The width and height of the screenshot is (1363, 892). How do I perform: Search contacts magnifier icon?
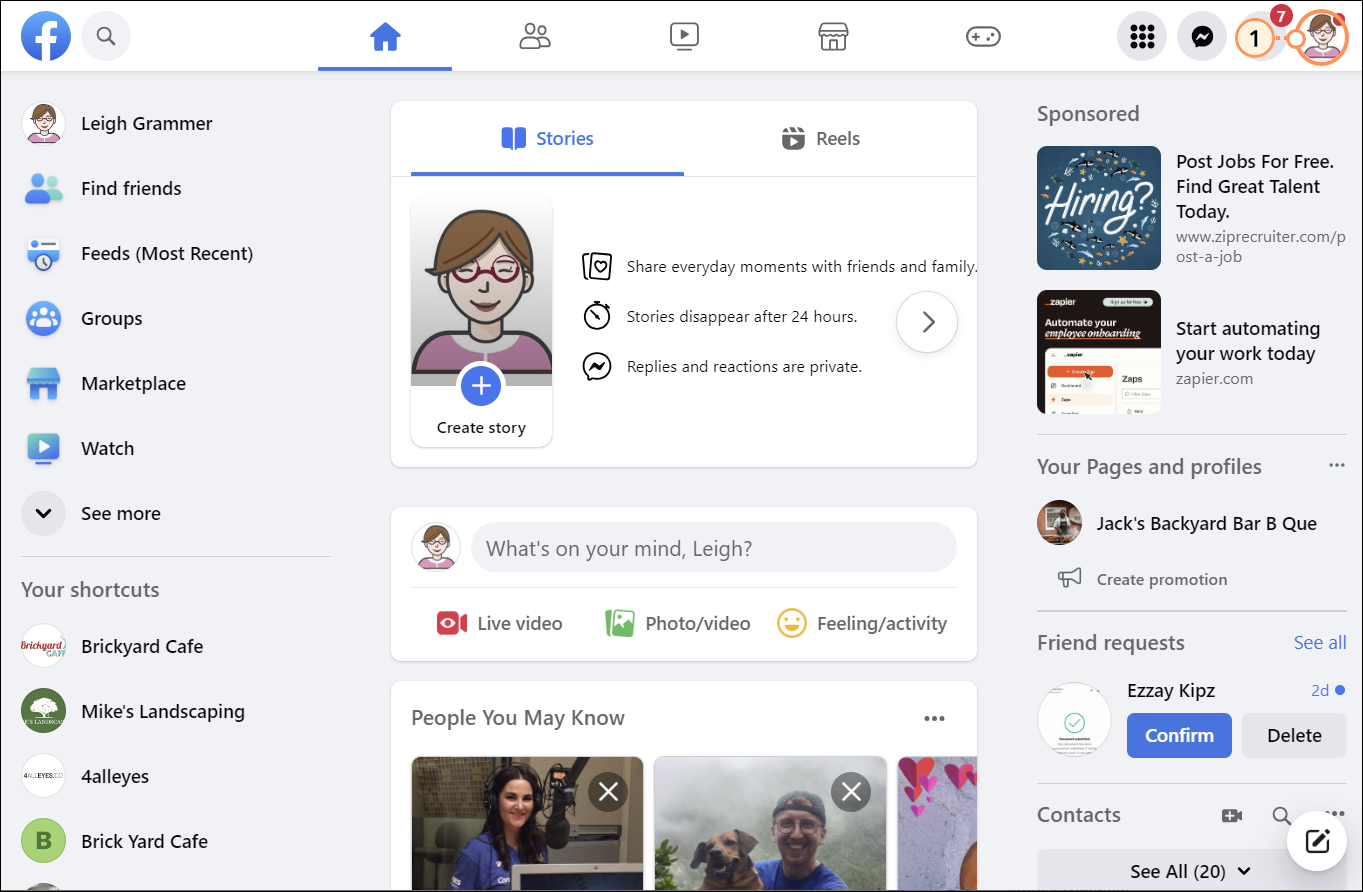tap(1281, 816)
